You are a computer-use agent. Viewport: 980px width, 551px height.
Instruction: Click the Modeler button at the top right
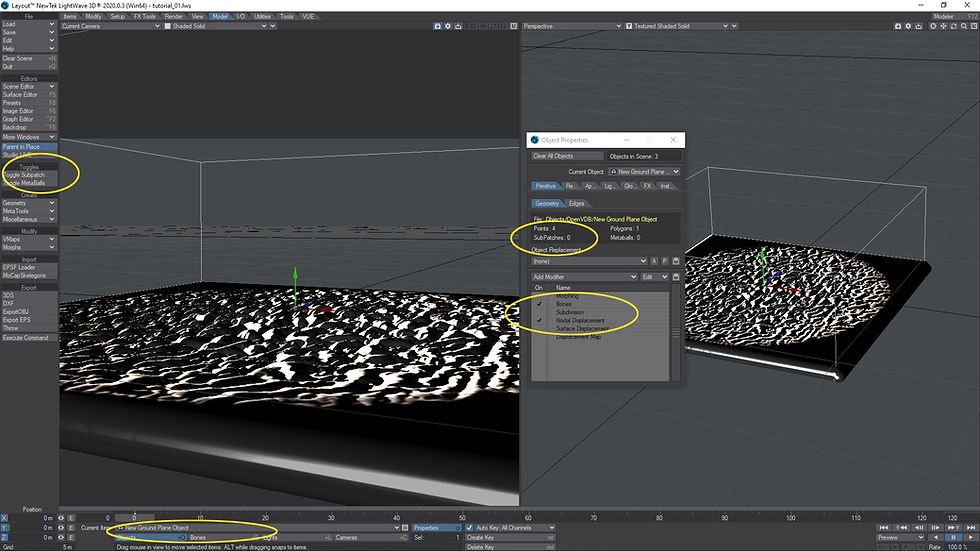pyautogui.click(x=944, y=16)
